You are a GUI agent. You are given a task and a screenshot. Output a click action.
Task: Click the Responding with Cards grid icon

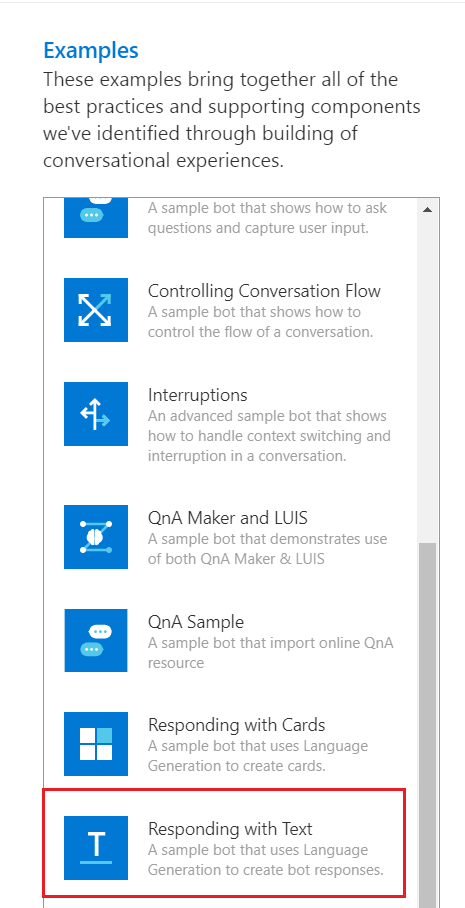coord(96,744)
